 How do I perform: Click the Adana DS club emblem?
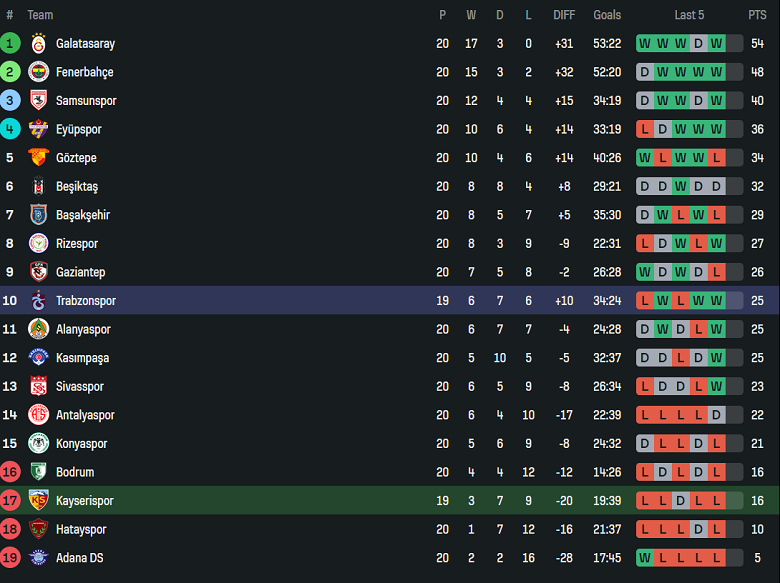pyautogui.click(x=39, y=558)
